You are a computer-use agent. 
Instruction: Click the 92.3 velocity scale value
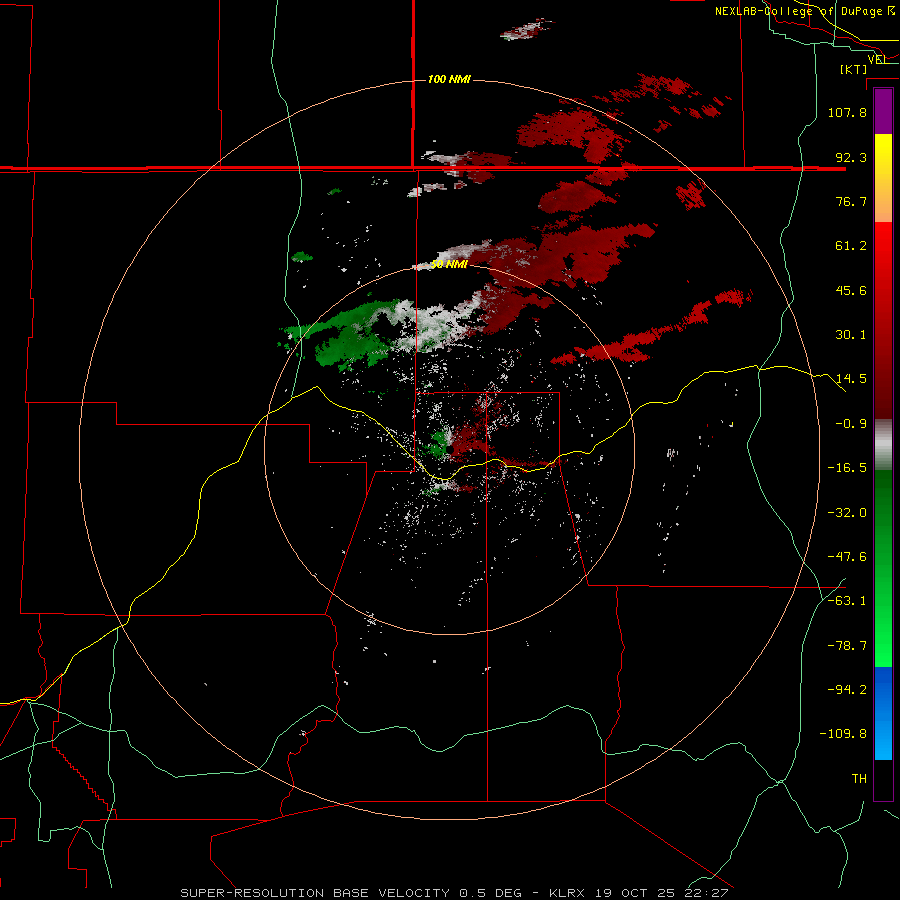851,157
